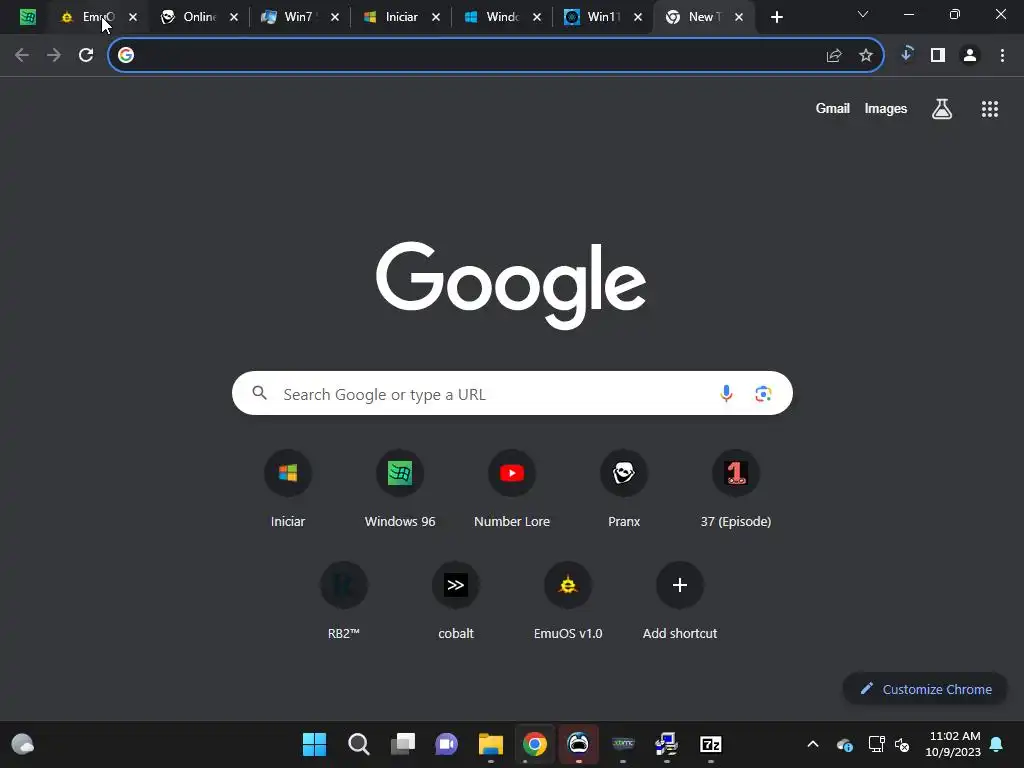Open Gmail link
The height and width of the screenshot is (768, 1024).
(x=832, y=108)
